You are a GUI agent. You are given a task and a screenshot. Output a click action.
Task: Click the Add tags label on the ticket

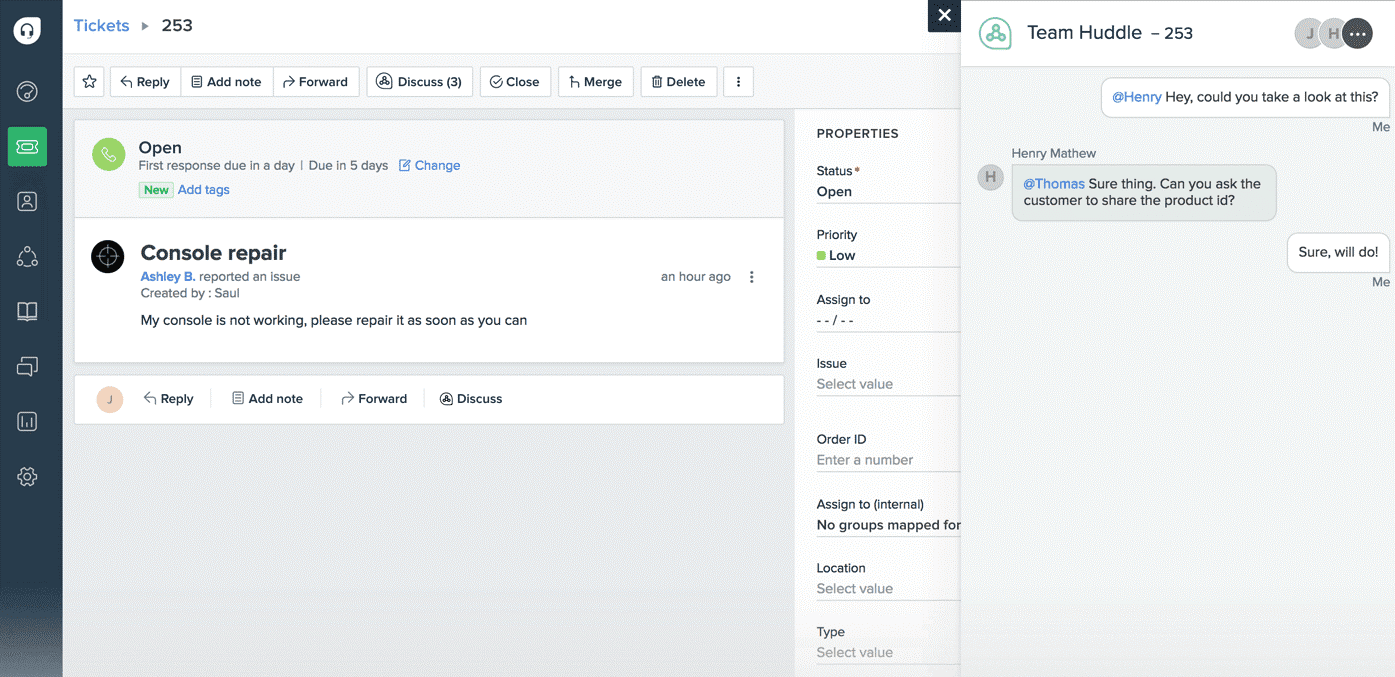203,189
